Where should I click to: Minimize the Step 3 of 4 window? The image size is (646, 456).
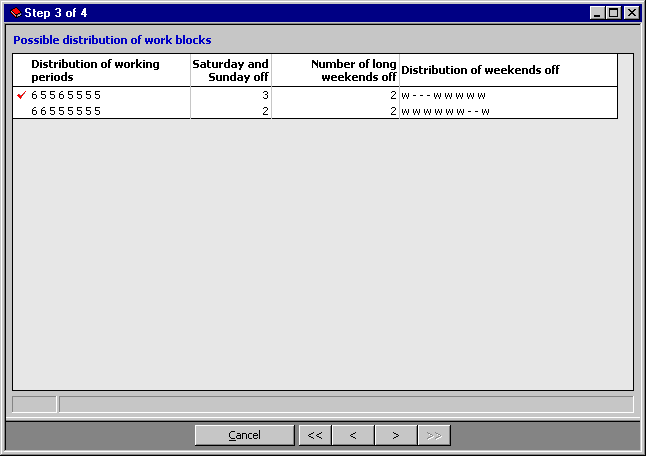tap(597, 13)
